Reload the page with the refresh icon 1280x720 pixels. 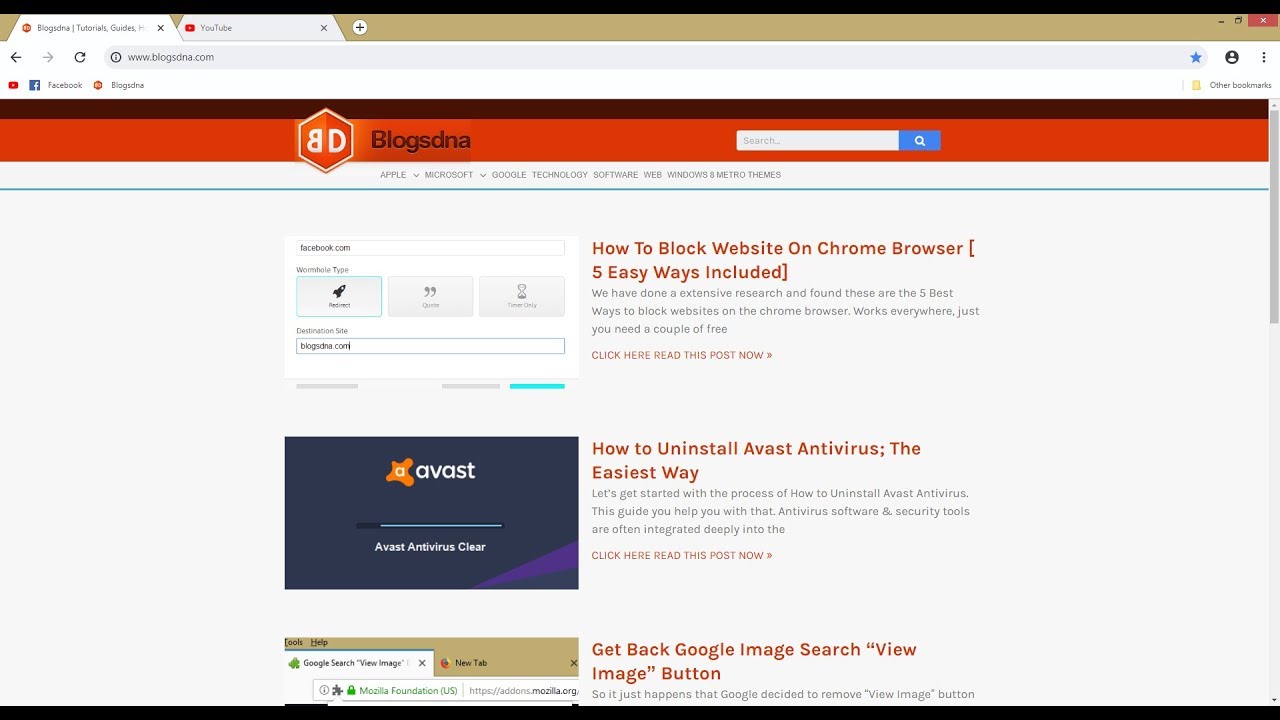(x=80, y=57)
